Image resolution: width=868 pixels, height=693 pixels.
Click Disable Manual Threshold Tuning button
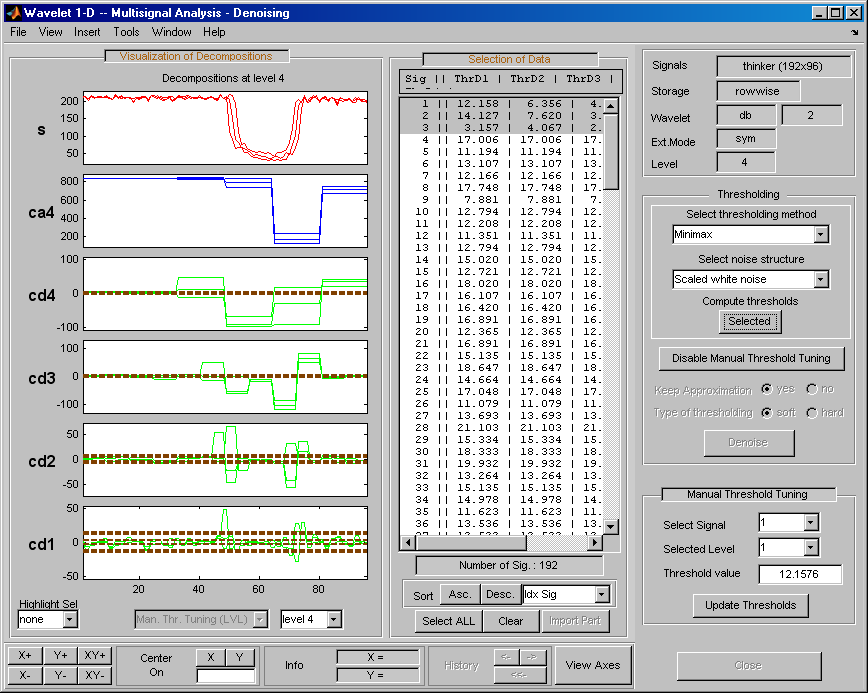coord(750,358)
